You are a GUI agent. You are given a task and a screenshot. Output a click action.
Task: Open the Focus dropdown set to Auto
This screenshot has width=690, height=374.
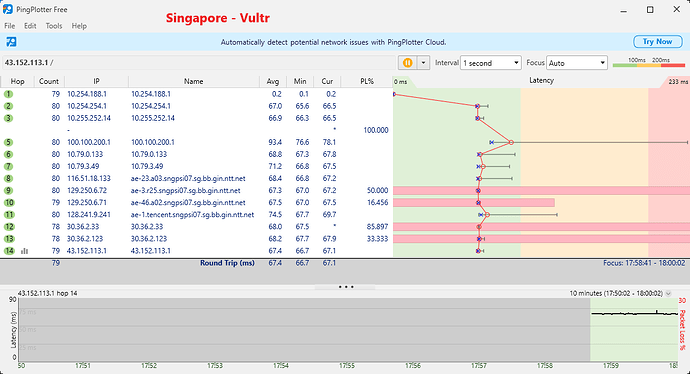577,63
